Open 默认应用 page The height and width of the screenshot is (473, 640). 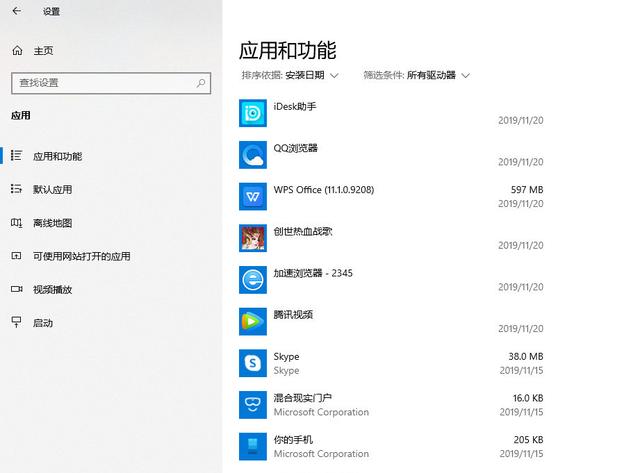coord(53,190)
